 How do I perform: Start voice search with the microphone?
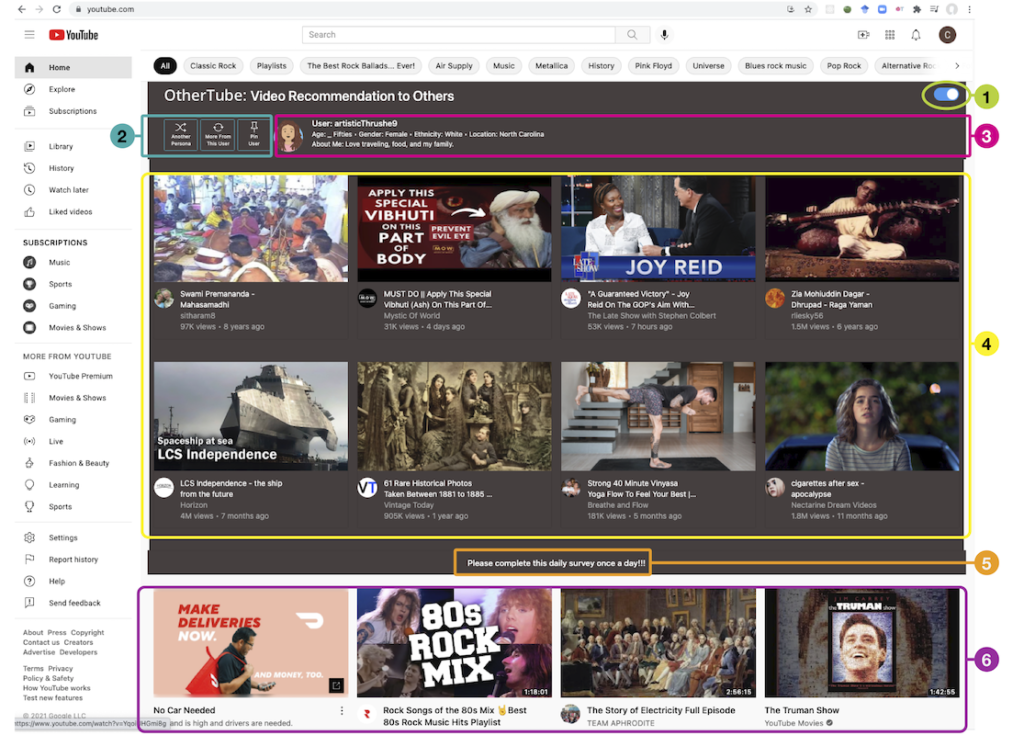click(664, 35)
